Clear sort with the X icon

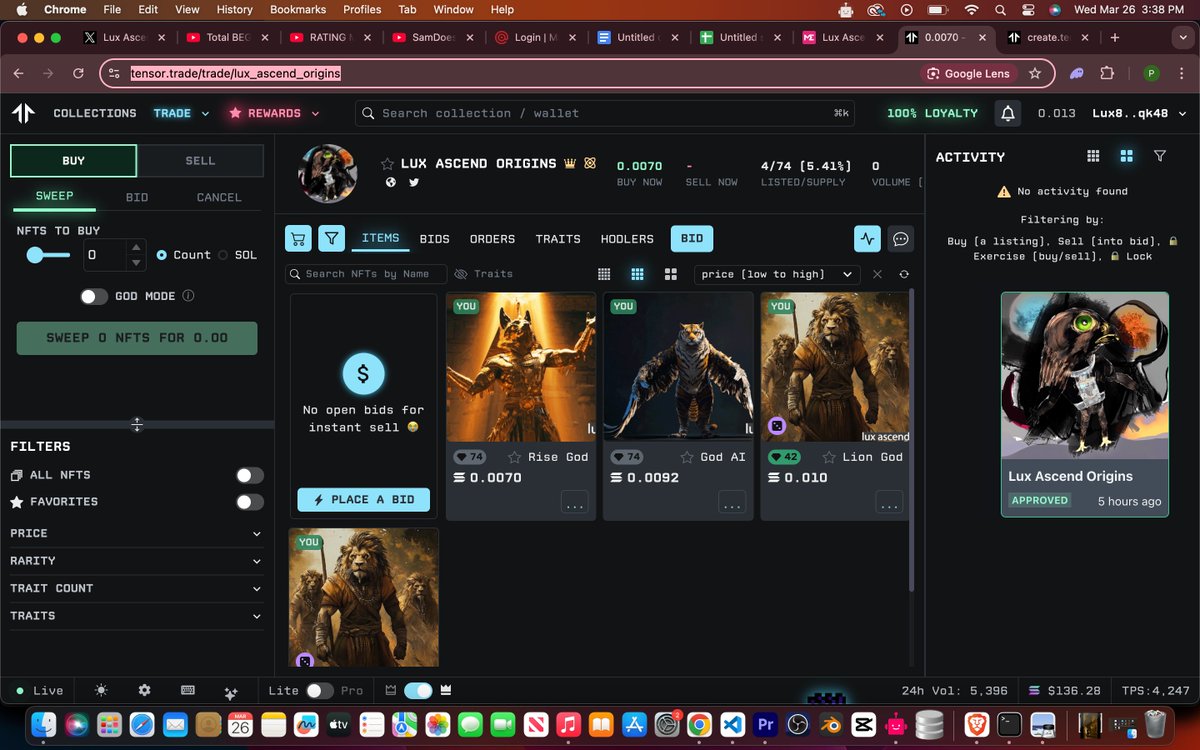(x=877, y=274)
